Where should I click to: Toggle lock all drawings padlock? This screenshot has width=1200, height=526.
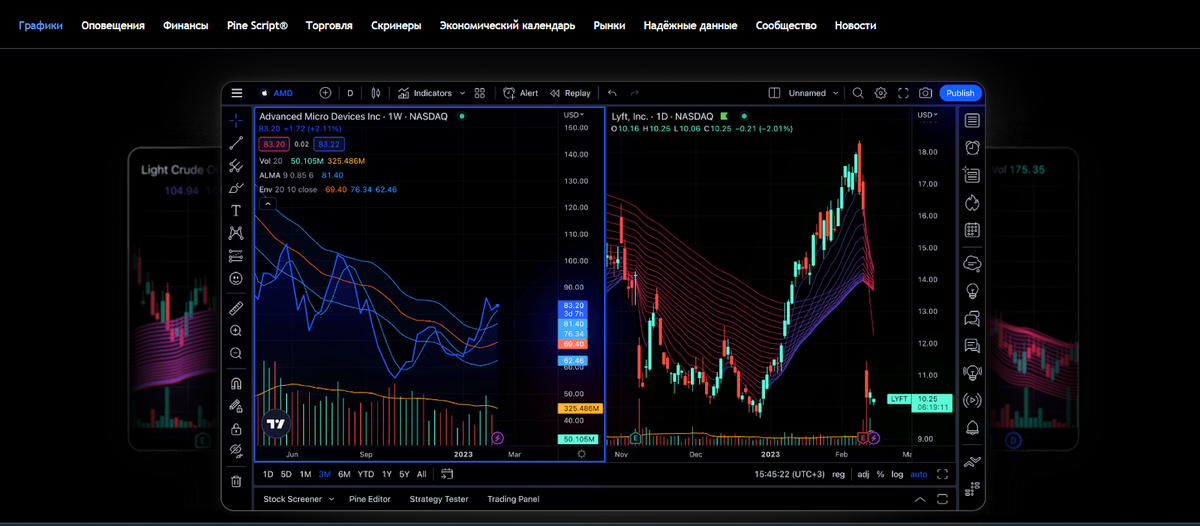click(236, 428)
